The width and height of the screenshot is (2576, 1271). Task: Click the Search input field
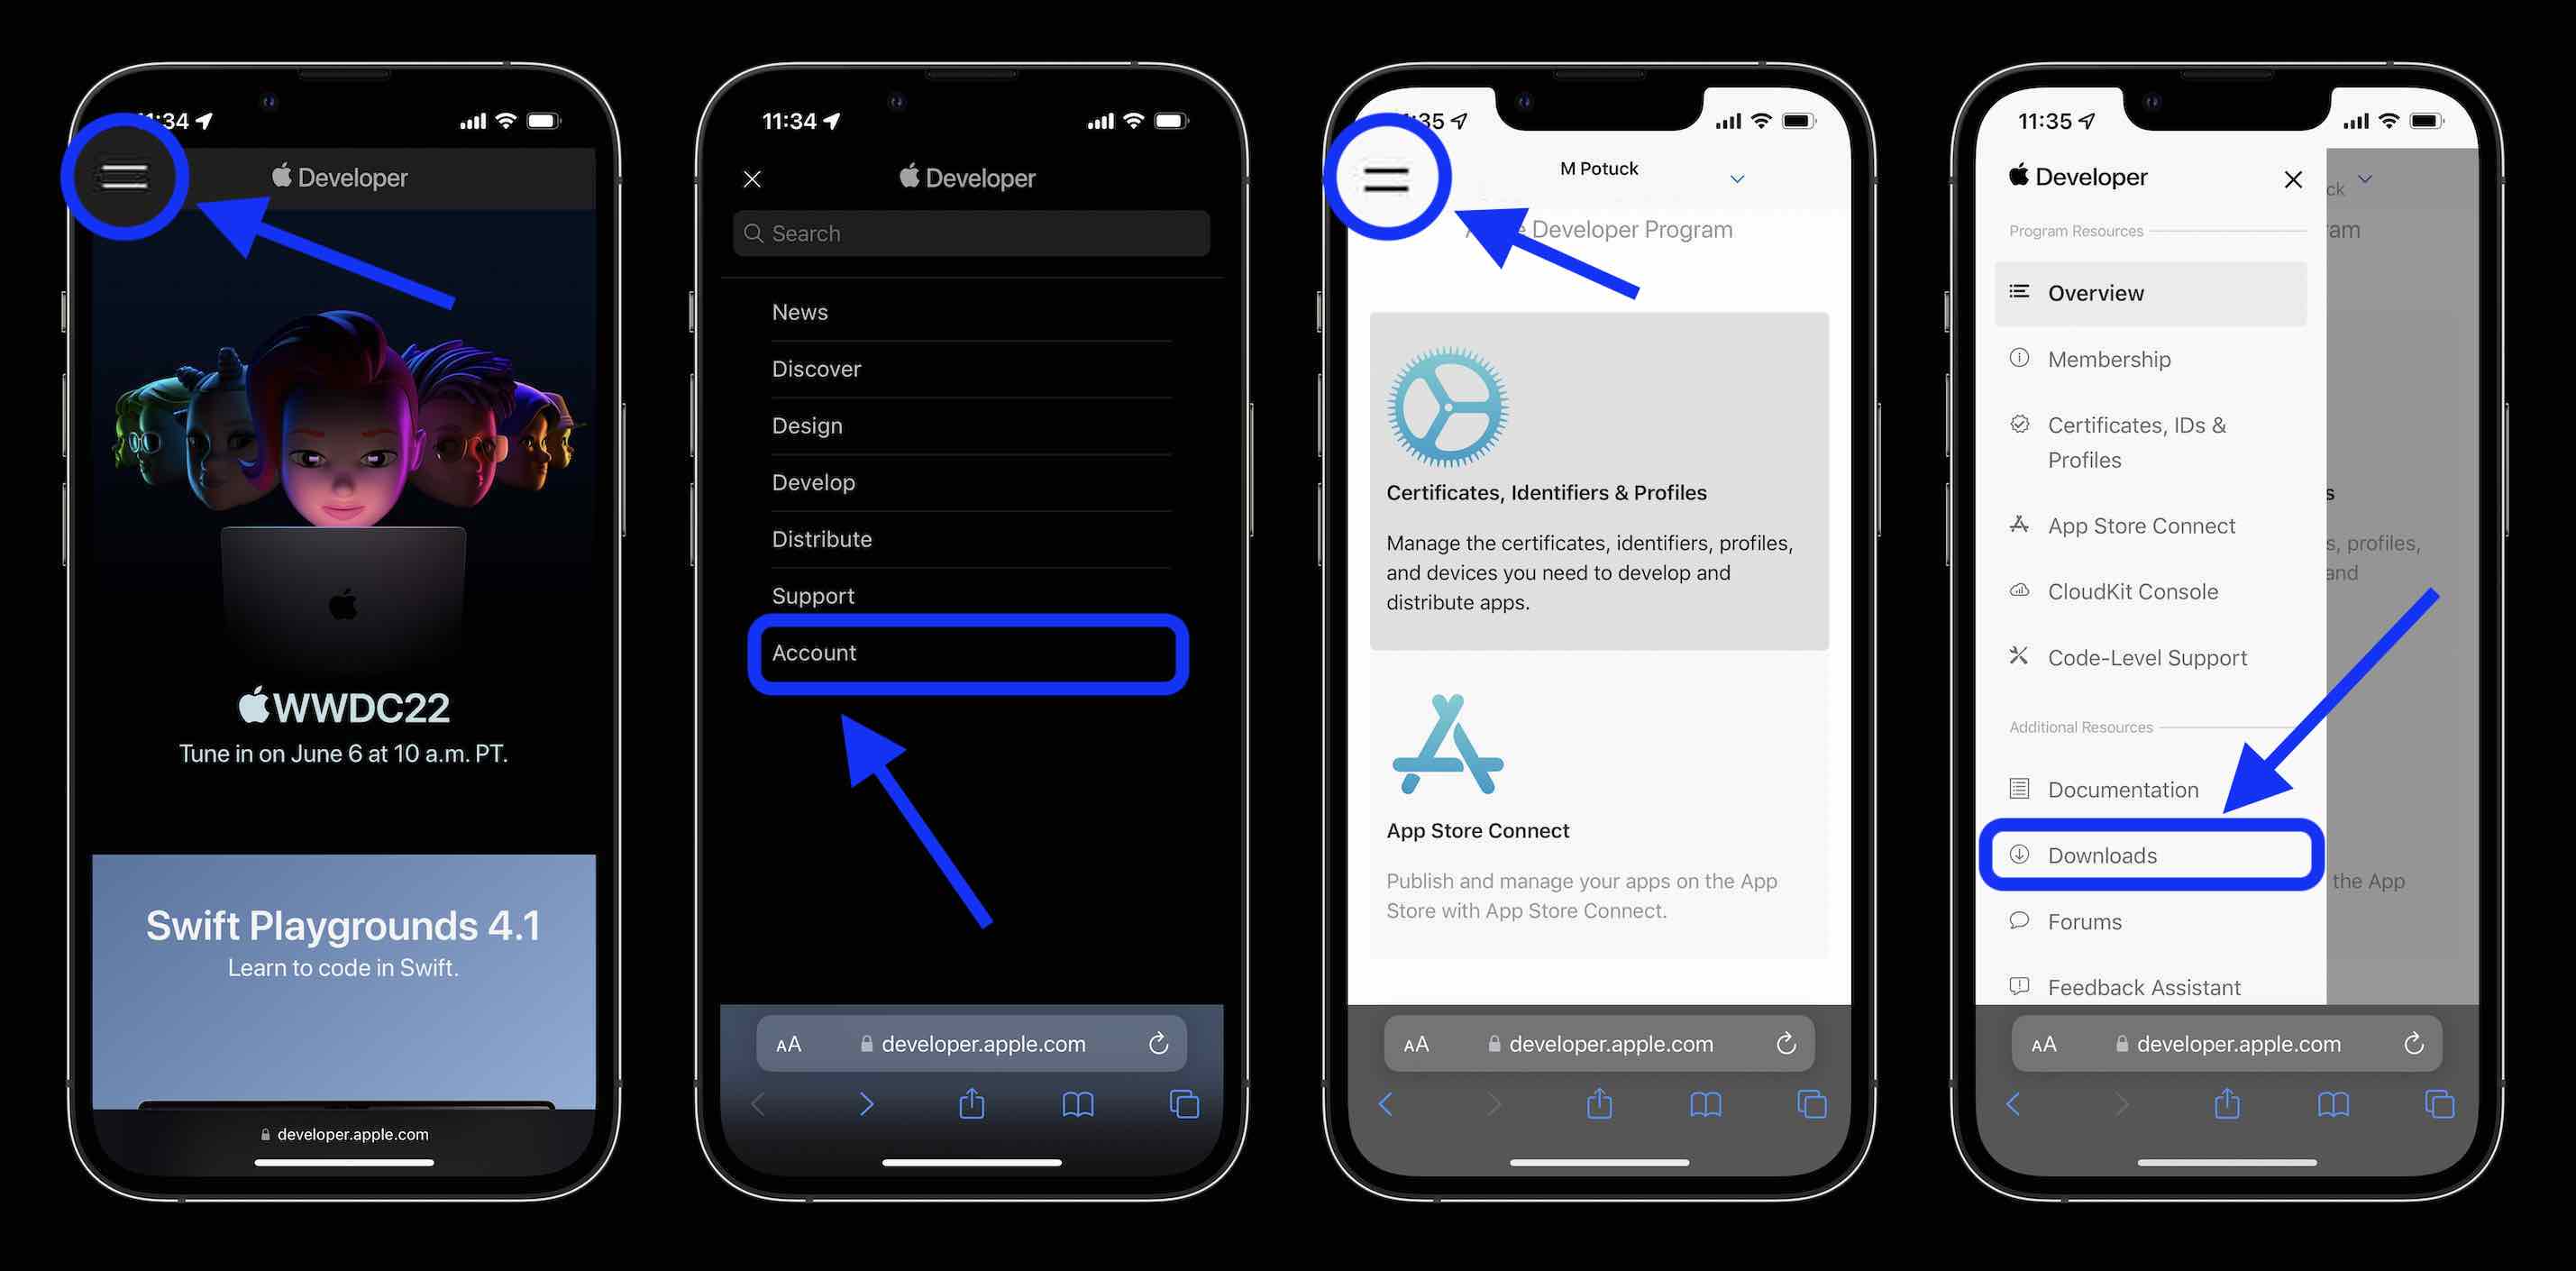969,232
